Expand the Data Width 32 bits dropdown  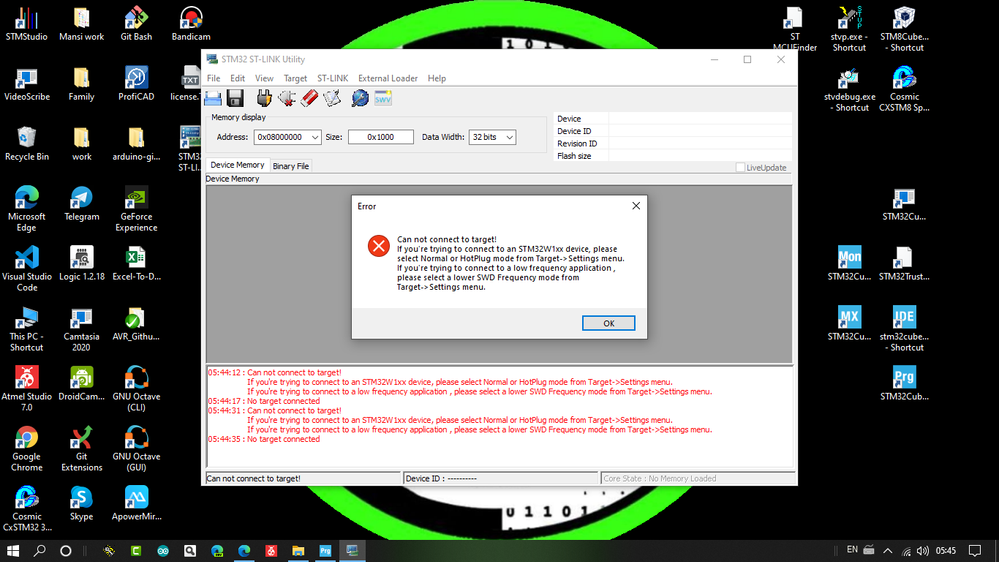509,137
